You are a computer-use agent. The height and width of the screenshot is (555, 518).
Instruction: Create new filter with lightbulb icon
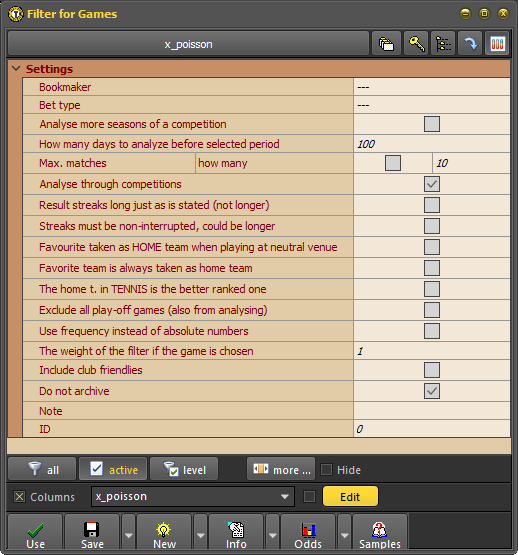tap(164, 533)
